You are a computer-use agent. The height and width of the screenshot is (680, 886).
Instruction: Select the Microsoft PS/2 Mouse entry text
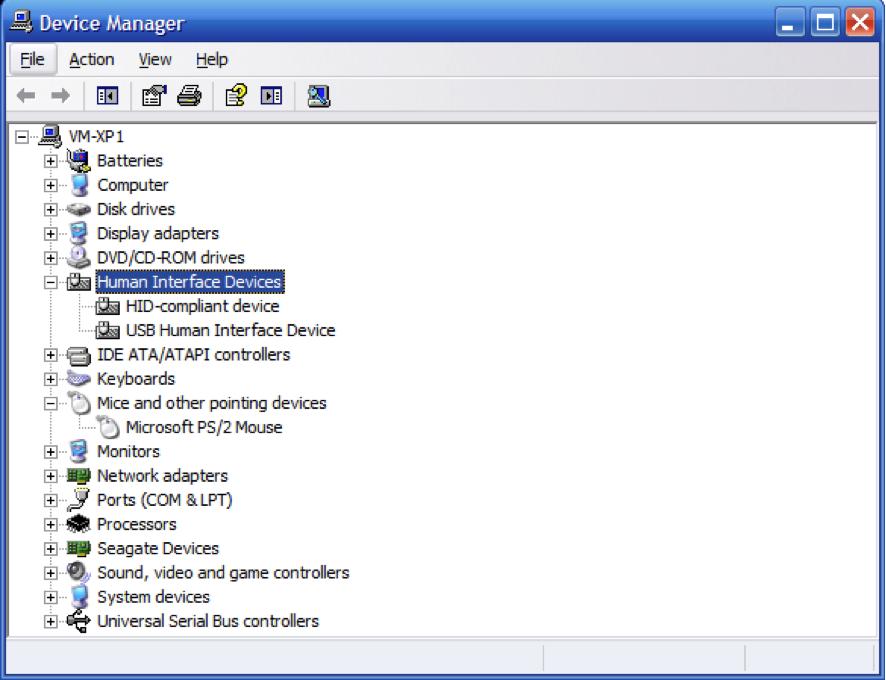click(x=204, y=427)
